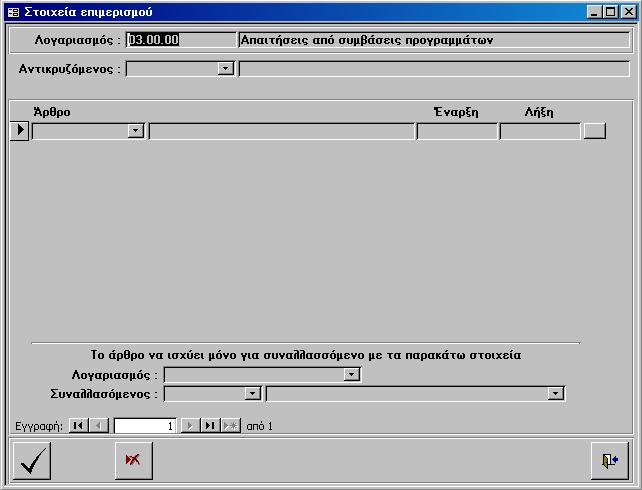Open the bottom Λογαριασμός dropdown
The image size is (642, 490).
(x=351, y=375)
